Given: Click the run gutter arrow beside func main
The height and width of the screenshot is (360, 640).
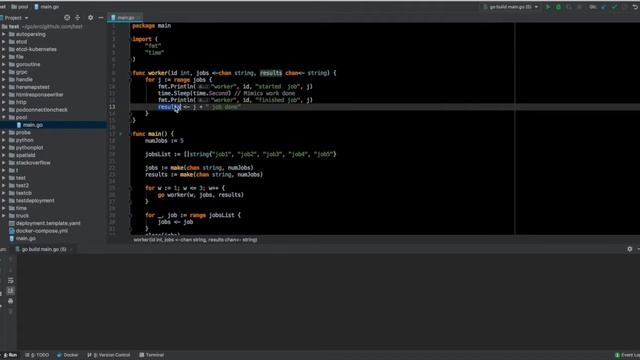Looking at the screenshot, I should (x=121, y=134).
